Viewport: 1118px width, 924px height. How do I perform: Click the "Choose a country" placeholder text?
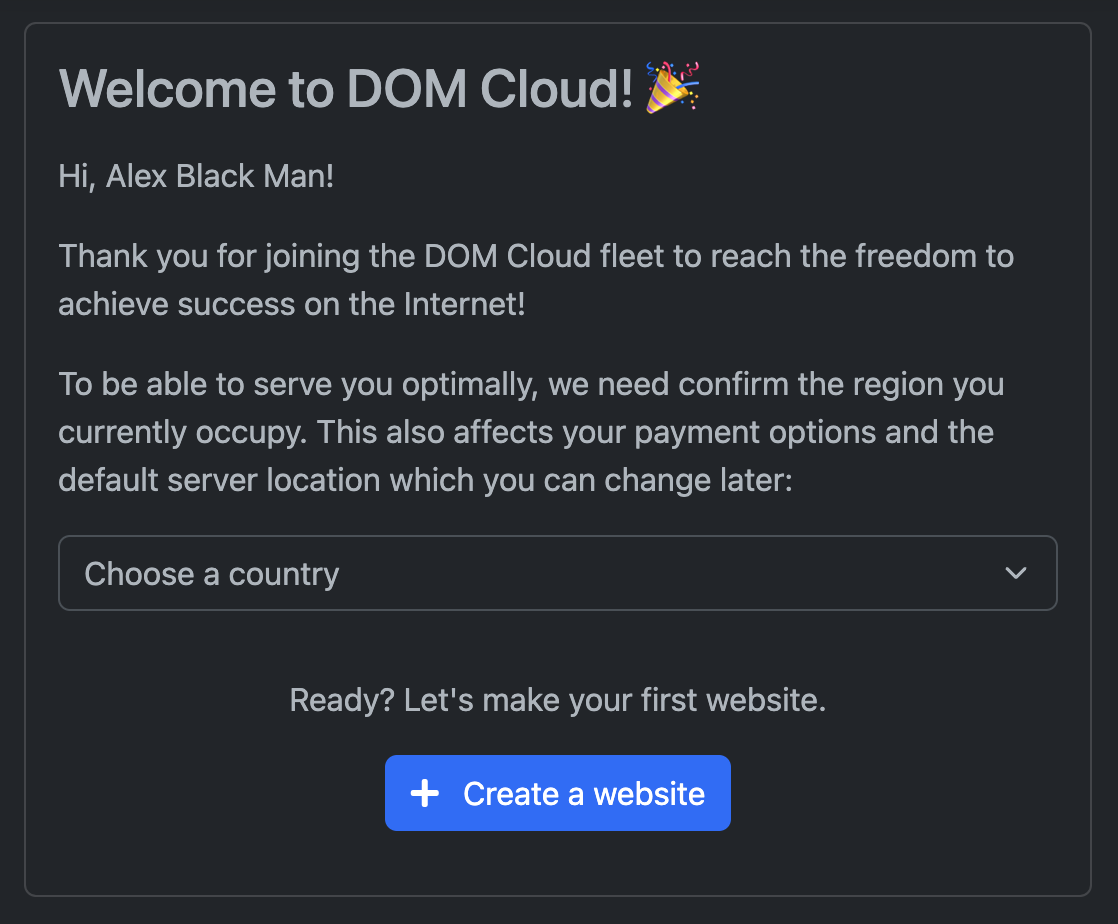(212, 574)
